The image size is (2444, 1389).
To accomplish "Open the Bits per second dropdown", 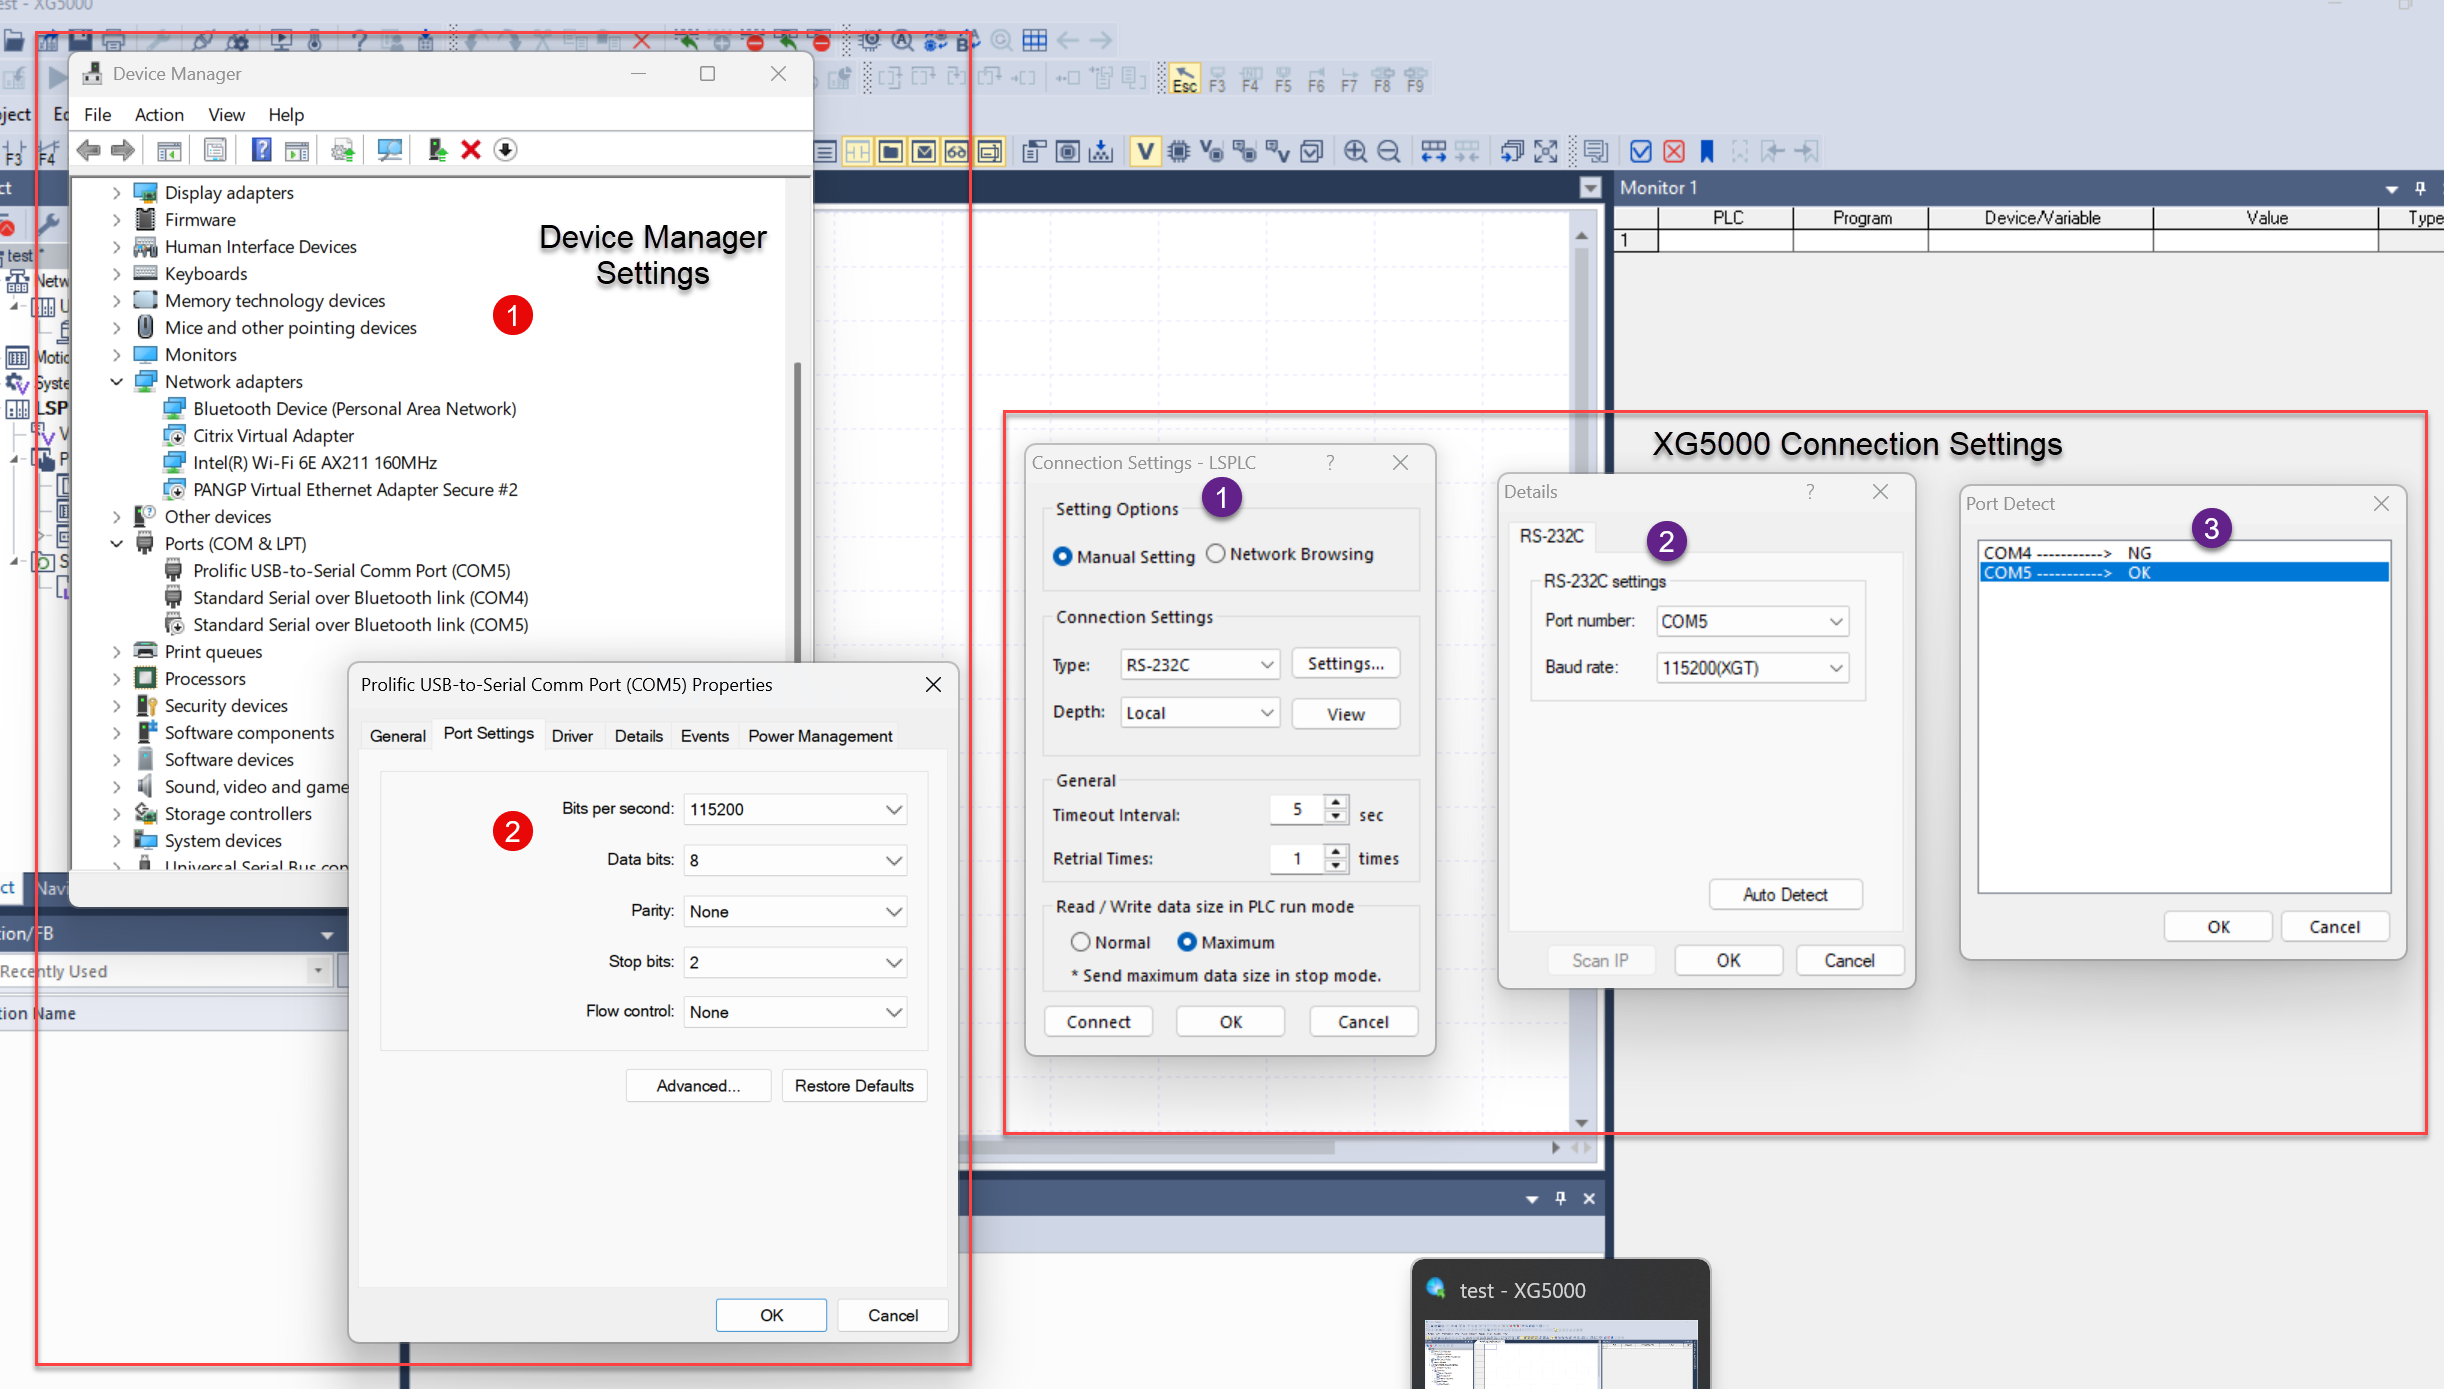I will click(893, 809).
